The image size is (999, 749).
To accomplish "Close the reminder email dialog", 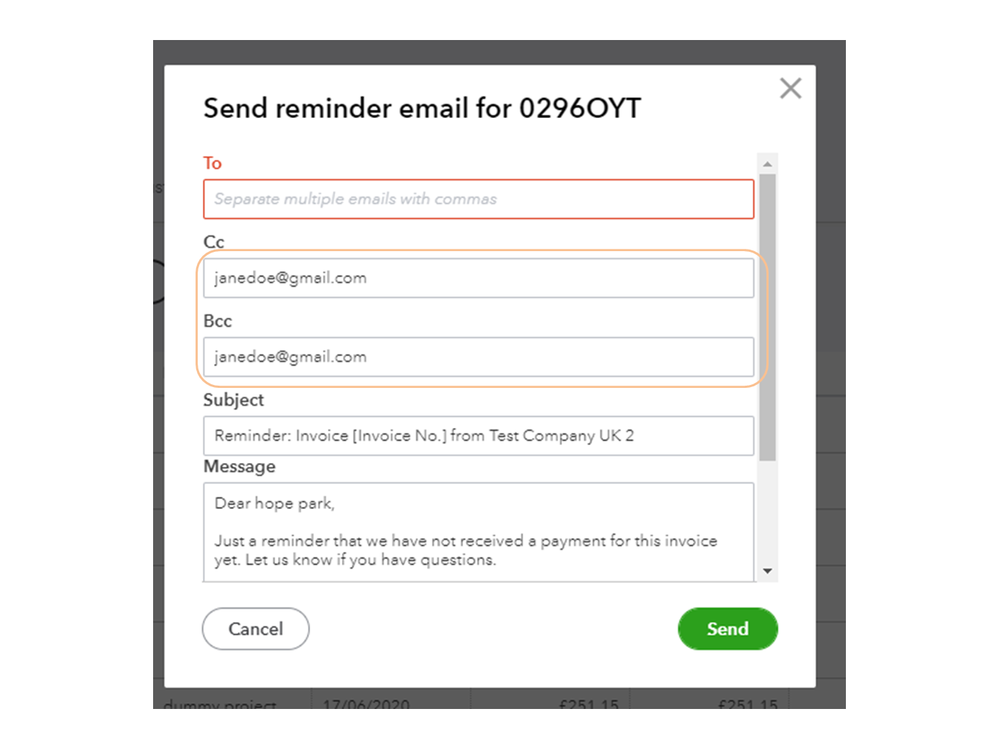I will (790, 89).
